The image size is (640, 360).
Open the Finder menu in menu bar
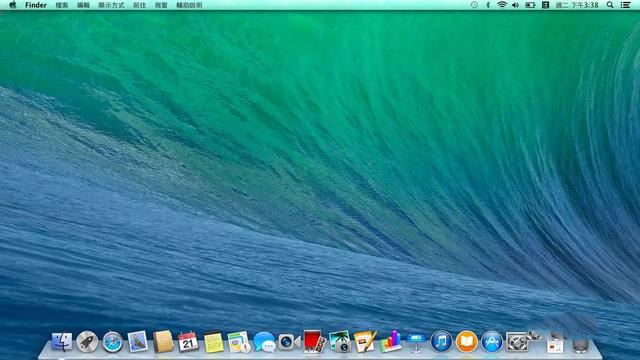pyautogui.click(x=36, y=5)
